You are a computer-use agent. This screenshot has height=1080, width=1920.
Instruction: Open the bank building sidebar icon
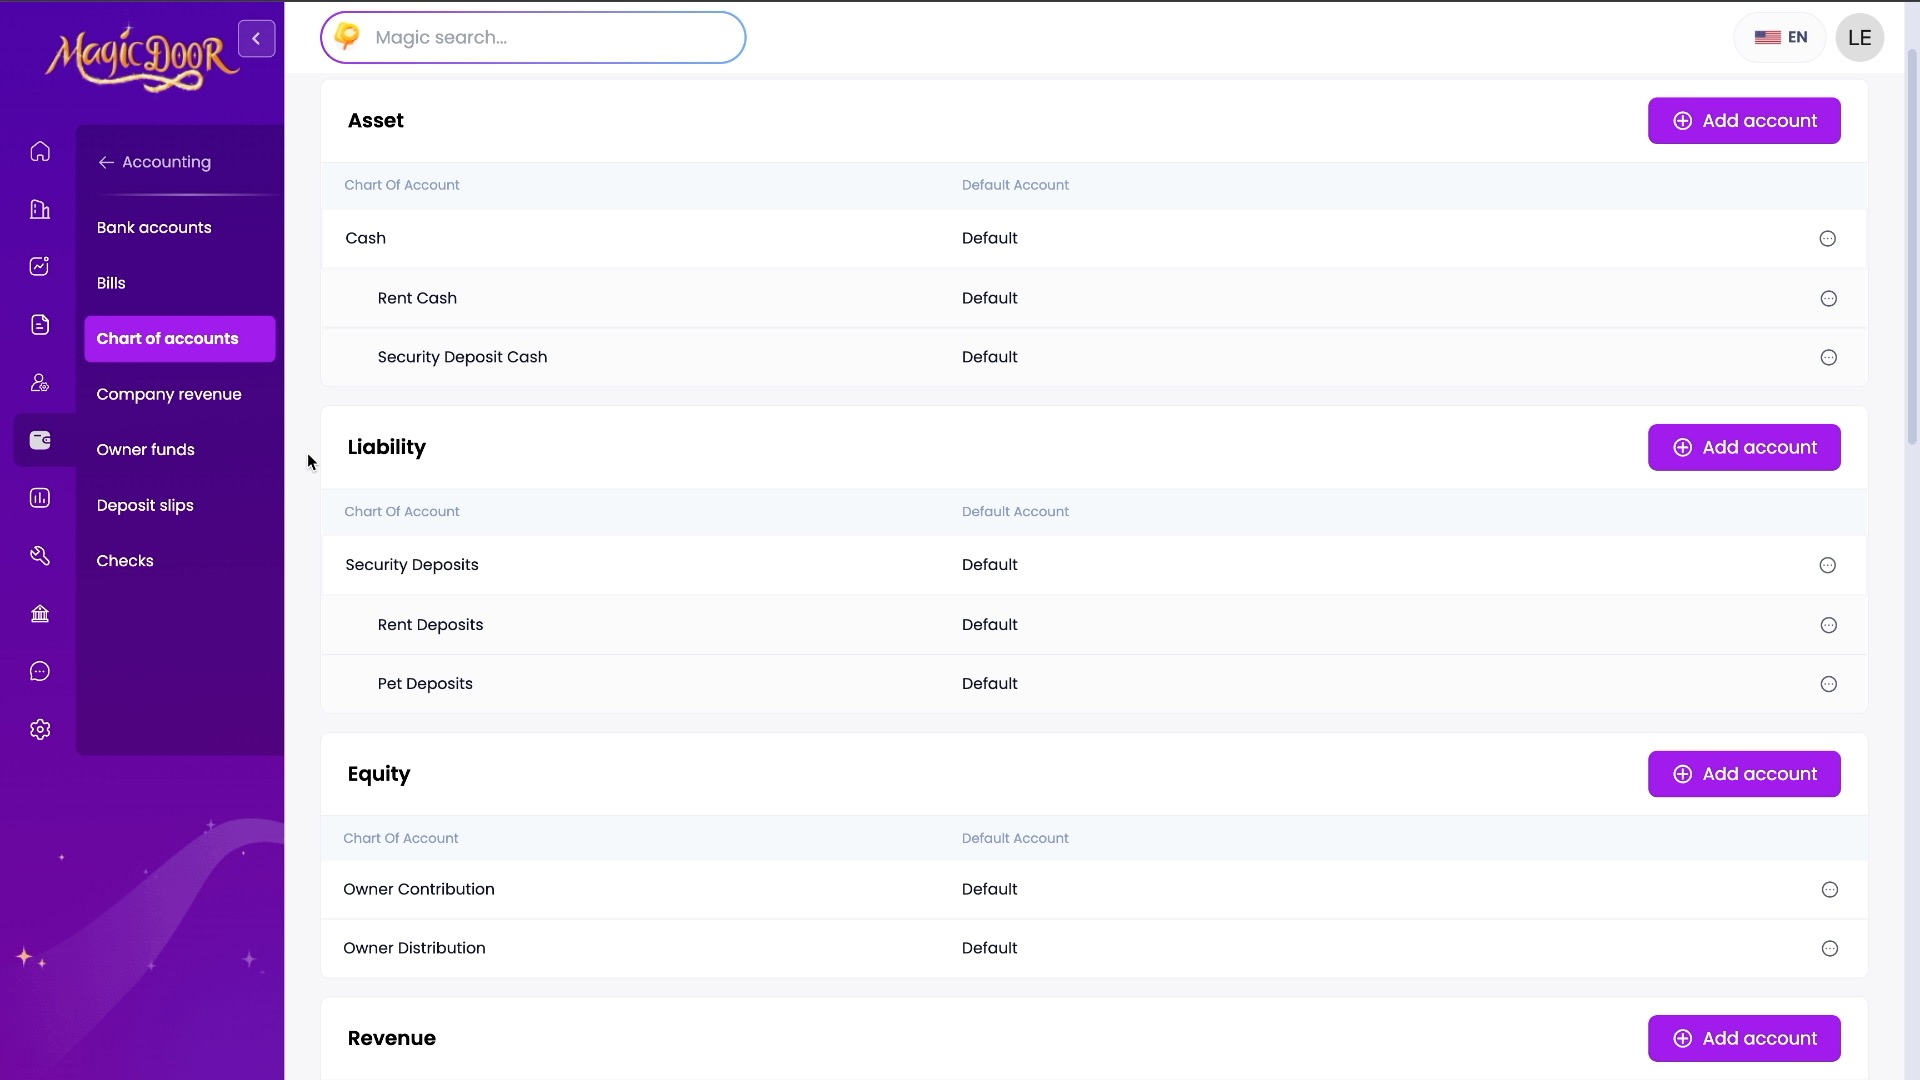(40, 614)
